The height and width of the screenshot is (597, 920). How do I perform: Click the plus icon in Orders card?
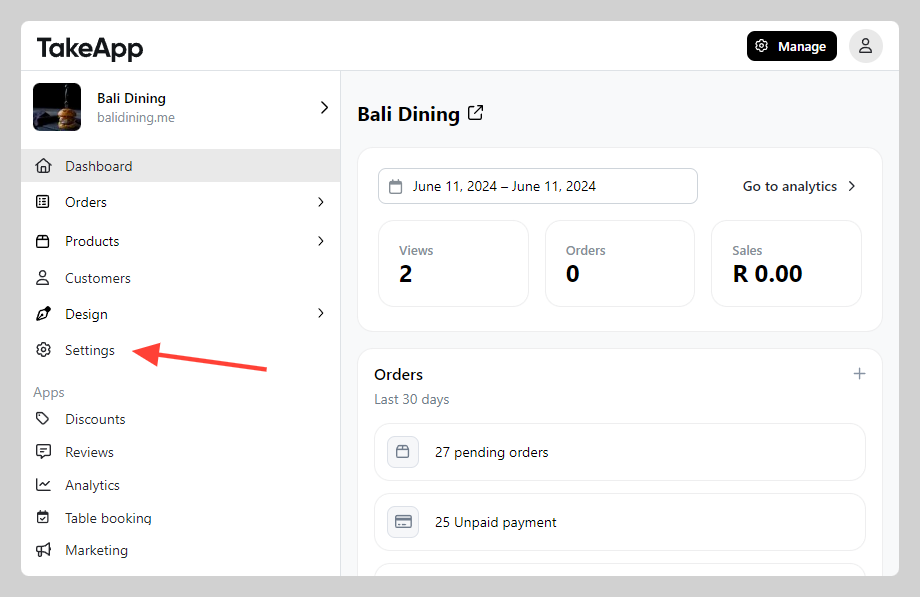pyautogui.click(x=859, y=374)
